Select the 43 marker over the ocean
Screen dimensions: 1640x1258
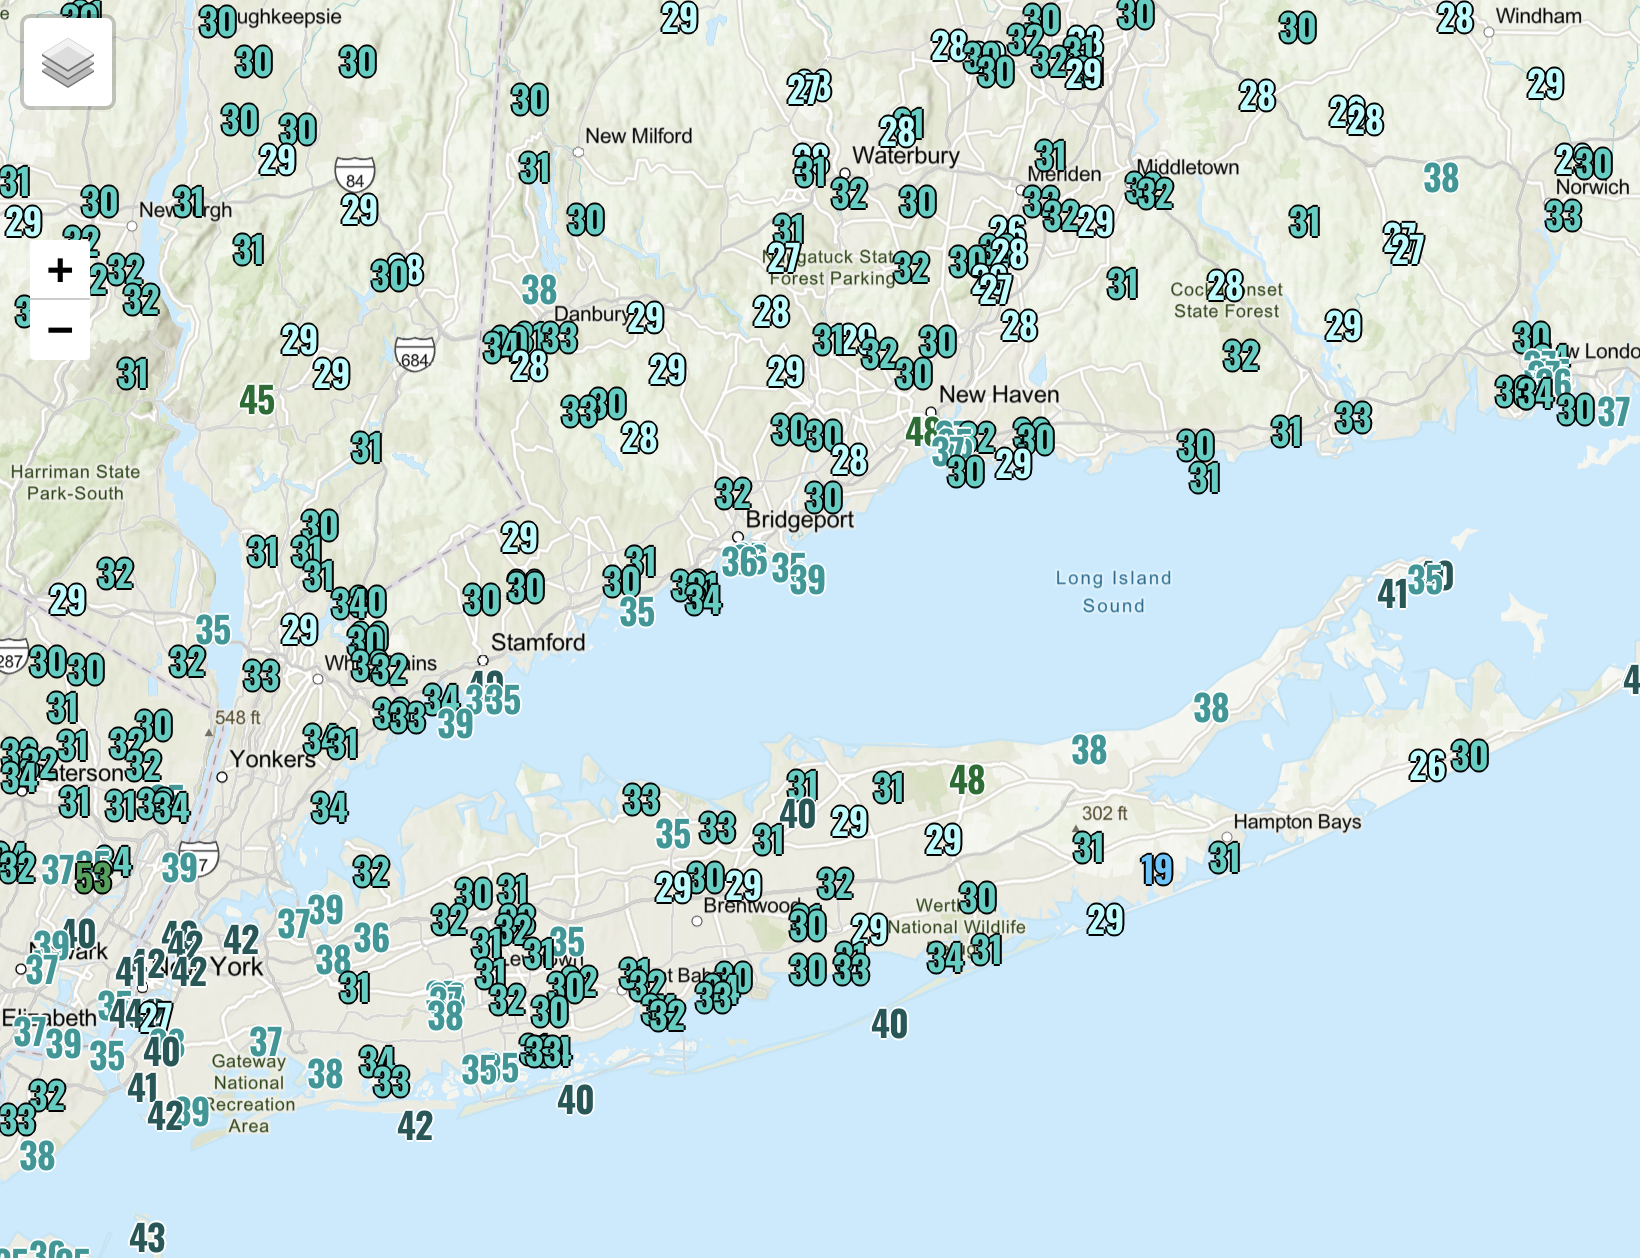147,1238
